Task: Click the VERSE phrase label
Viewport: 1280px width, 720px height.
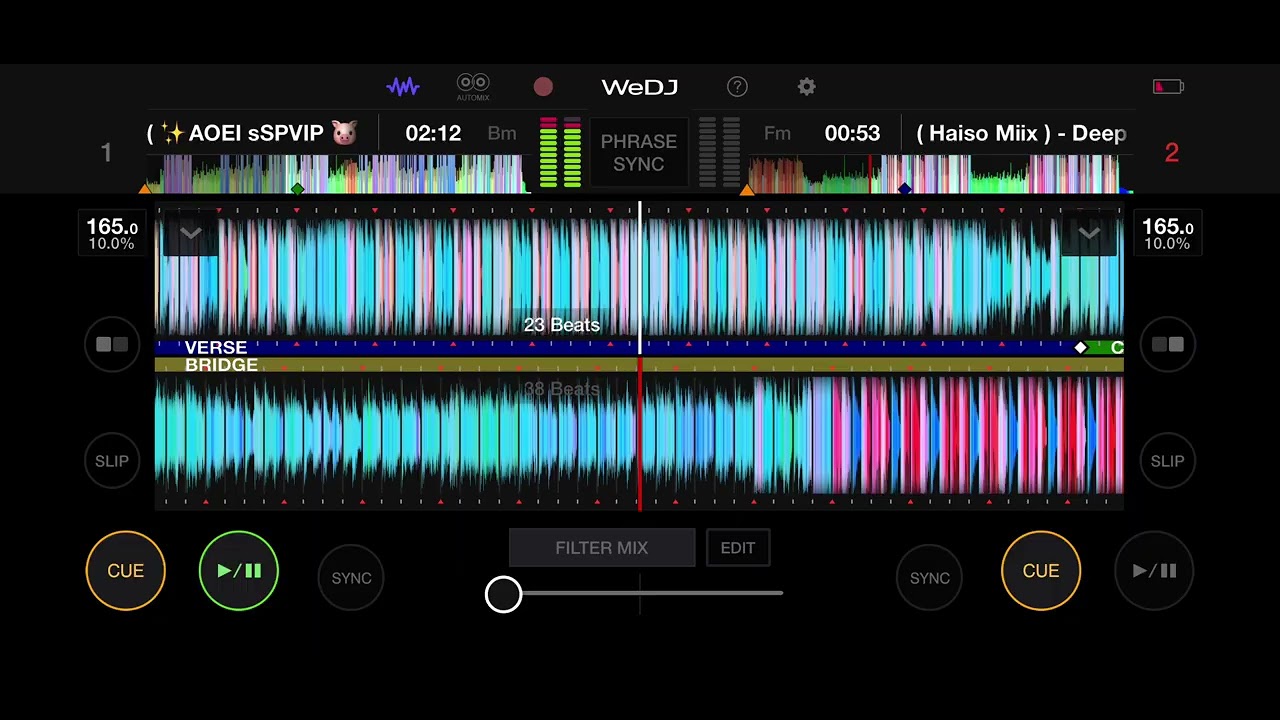Action: 216,347
